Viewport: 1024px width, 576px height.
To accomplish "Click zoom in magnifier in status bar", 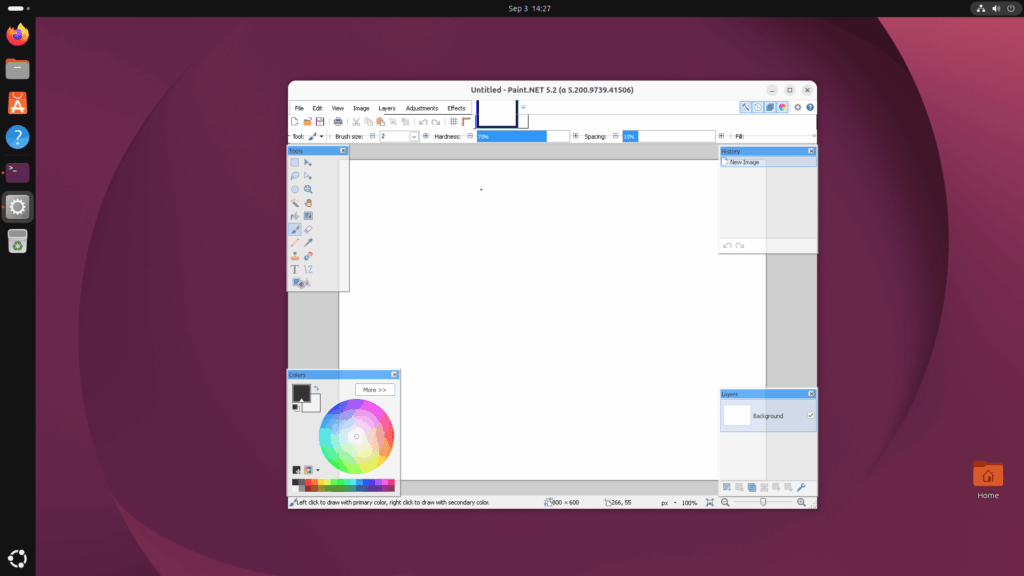I will [801, 503].
